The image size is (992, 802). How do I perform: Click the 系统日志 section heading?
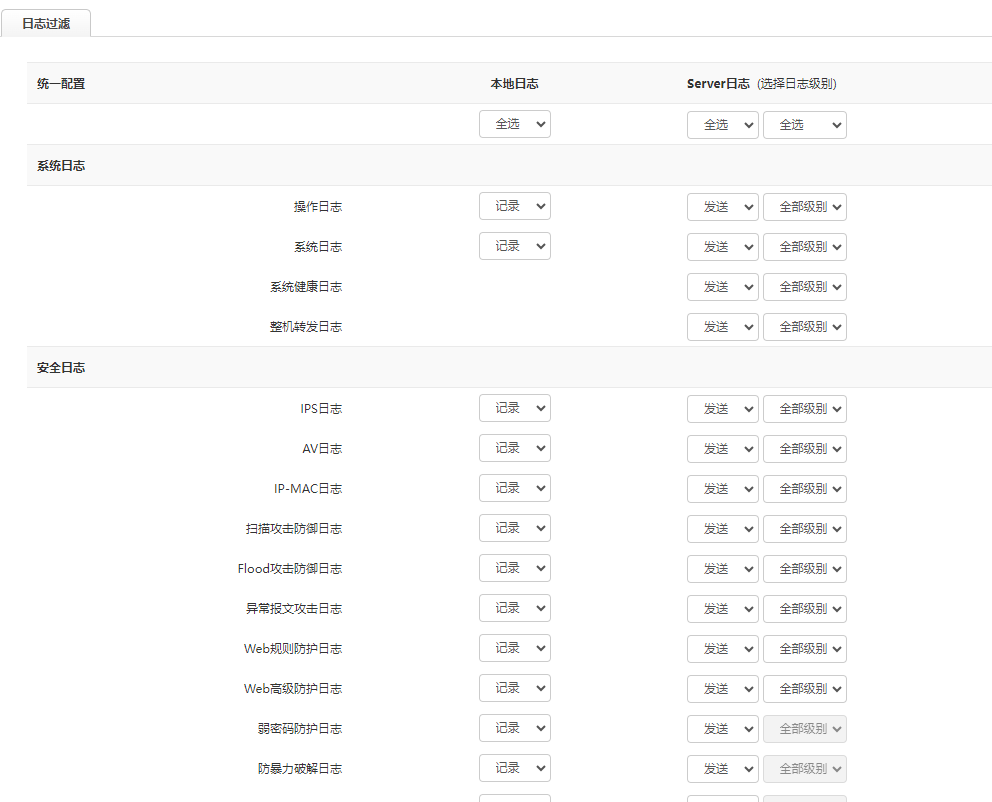[x=61, y=166]
